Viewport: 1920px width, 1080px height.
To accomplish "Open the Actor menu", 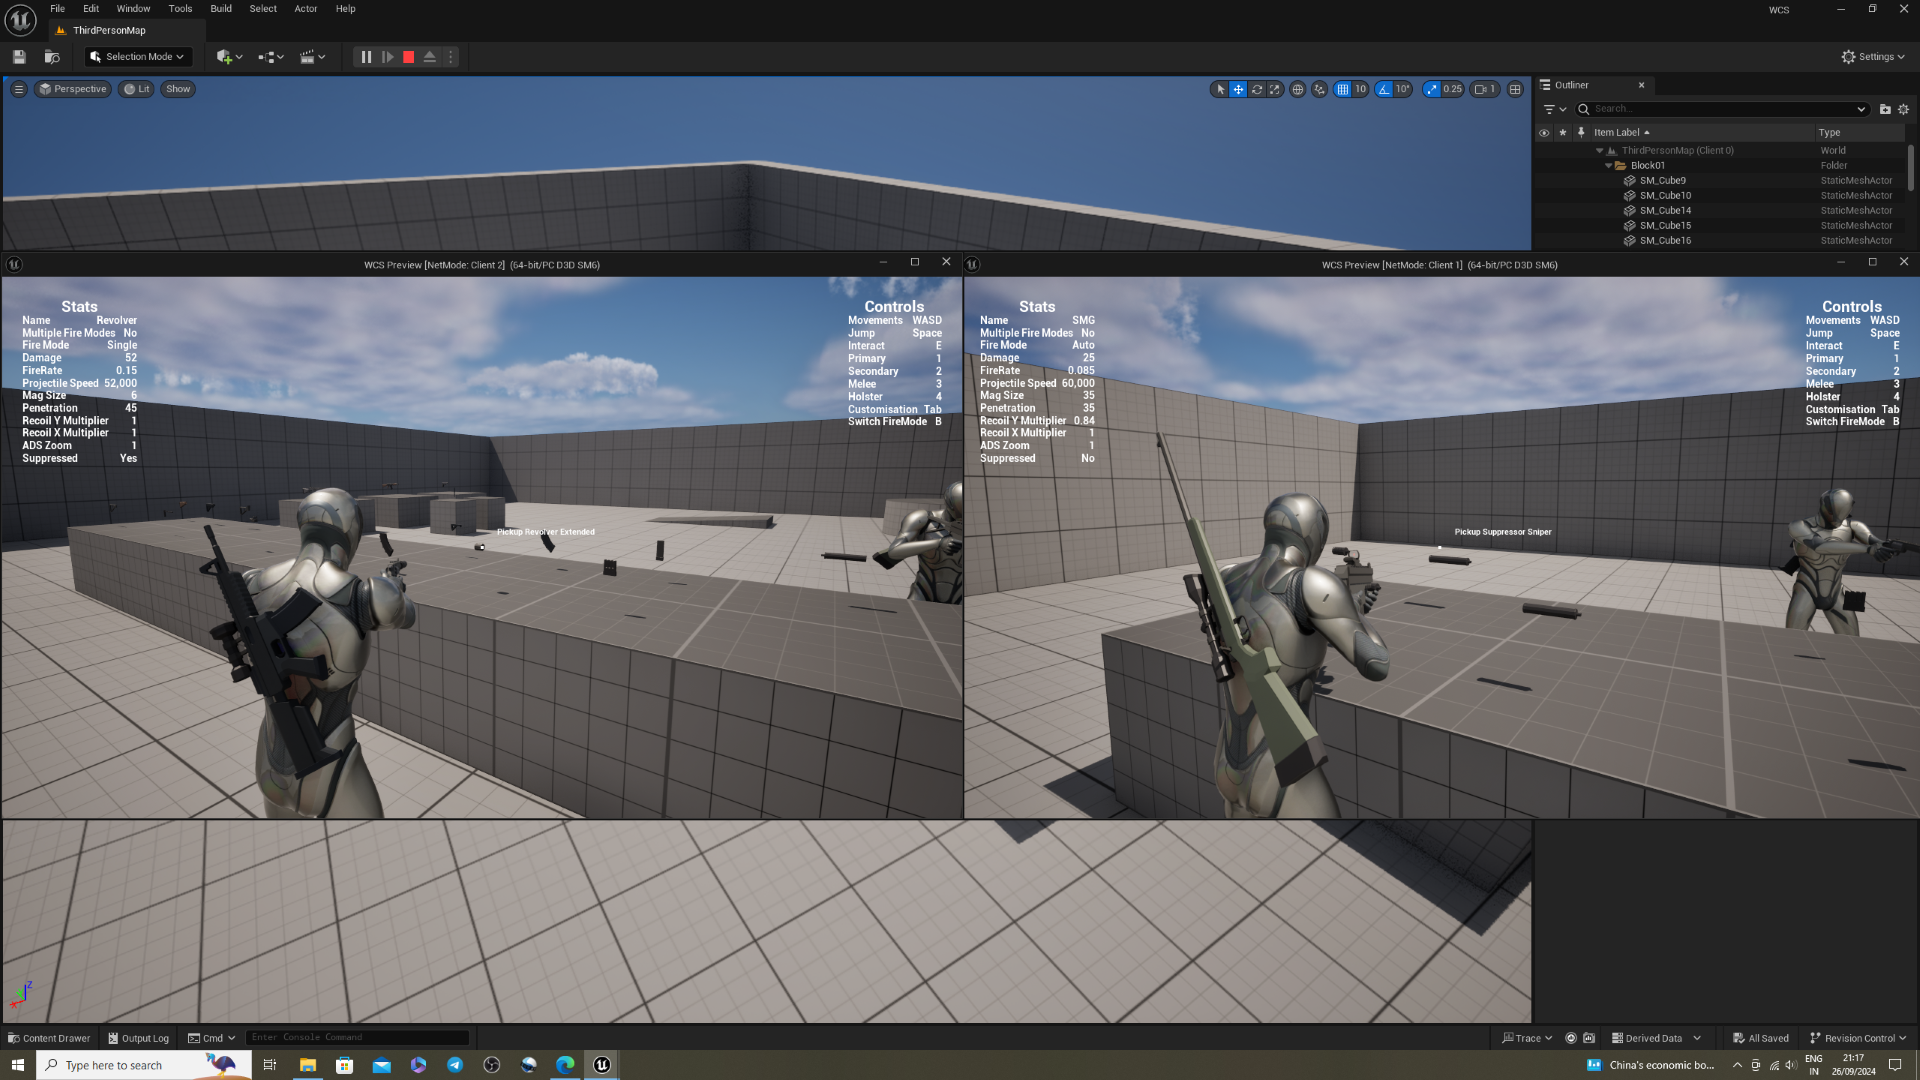I will (306, 9).
